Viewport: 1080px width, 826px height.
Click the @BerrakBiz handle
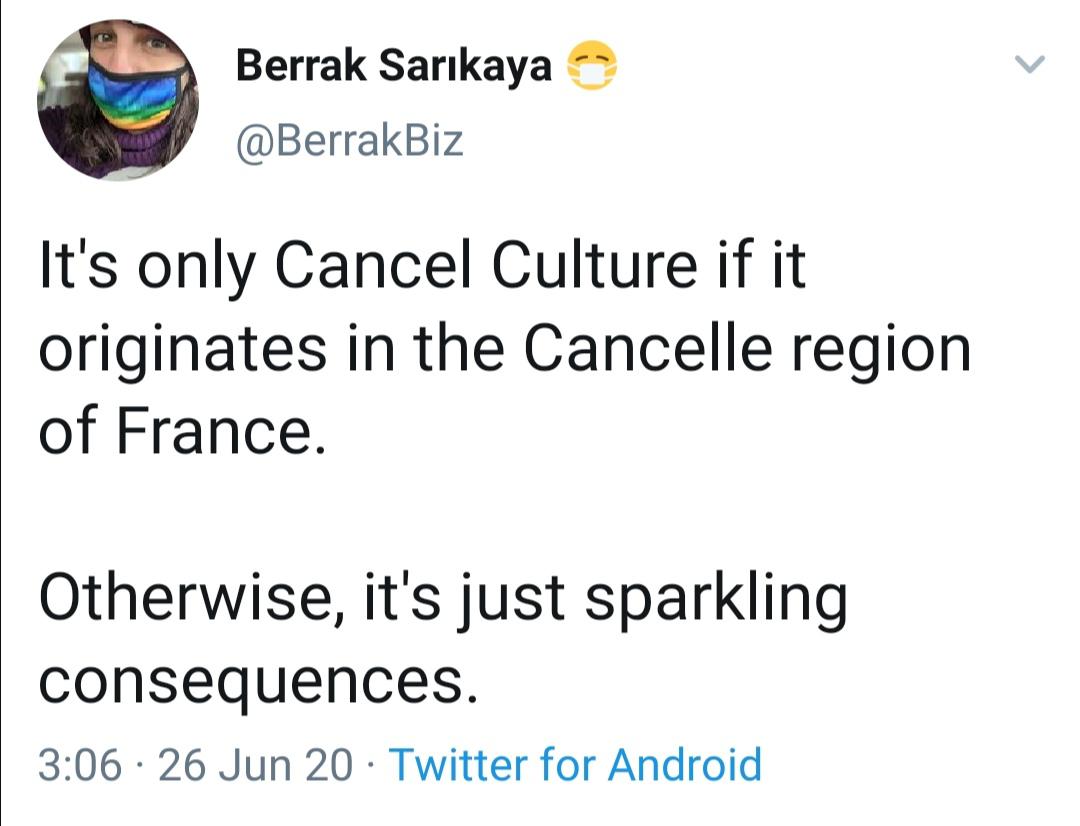[350, 140]
